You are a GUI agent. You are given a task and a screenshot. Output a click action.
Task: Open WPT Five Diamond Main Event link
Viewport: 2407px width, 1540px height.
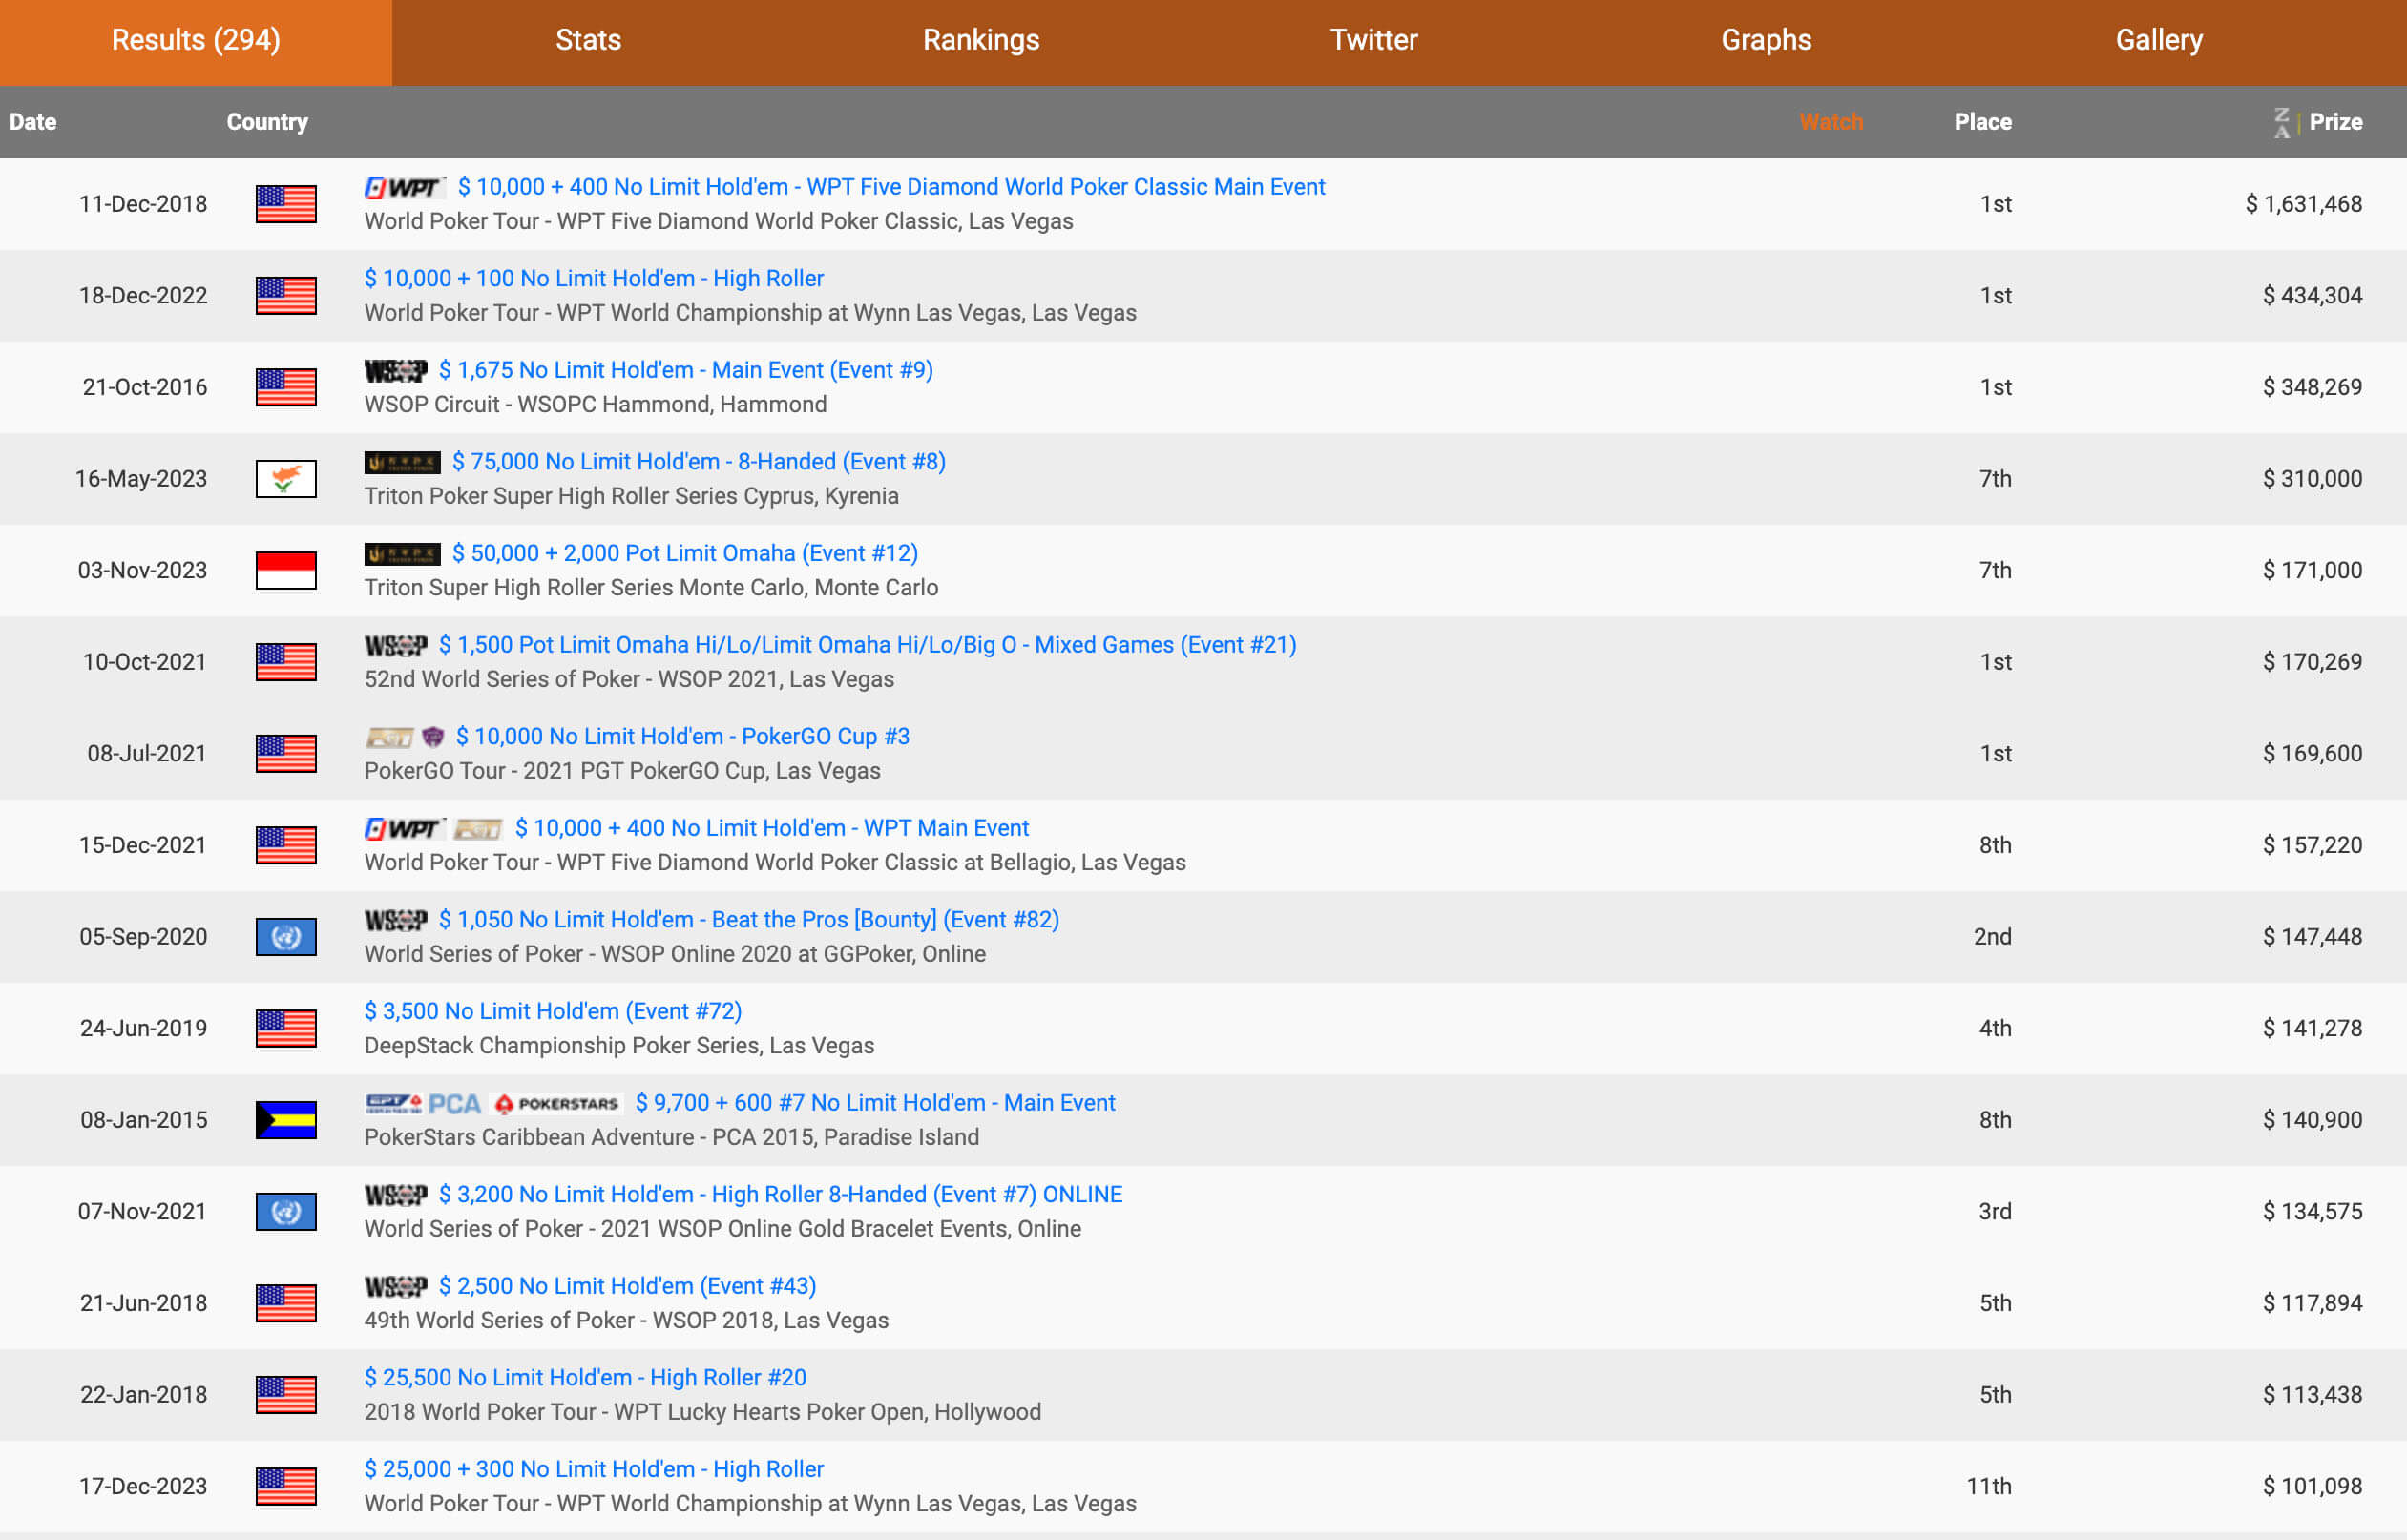coord(891,187)
